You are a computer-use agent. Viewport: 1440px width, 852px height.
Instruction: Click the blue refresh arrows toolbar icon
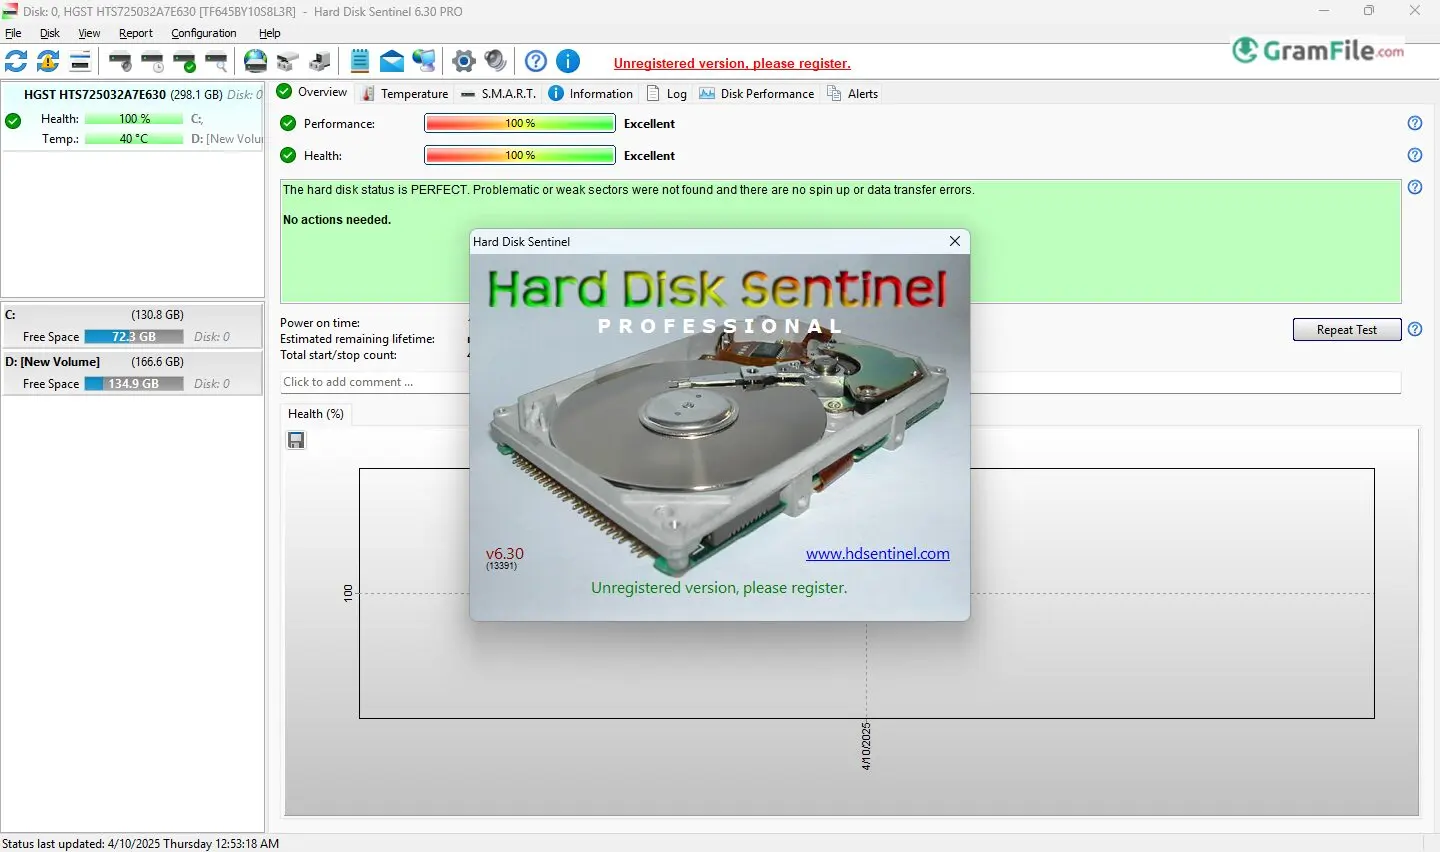coord(16,62)
